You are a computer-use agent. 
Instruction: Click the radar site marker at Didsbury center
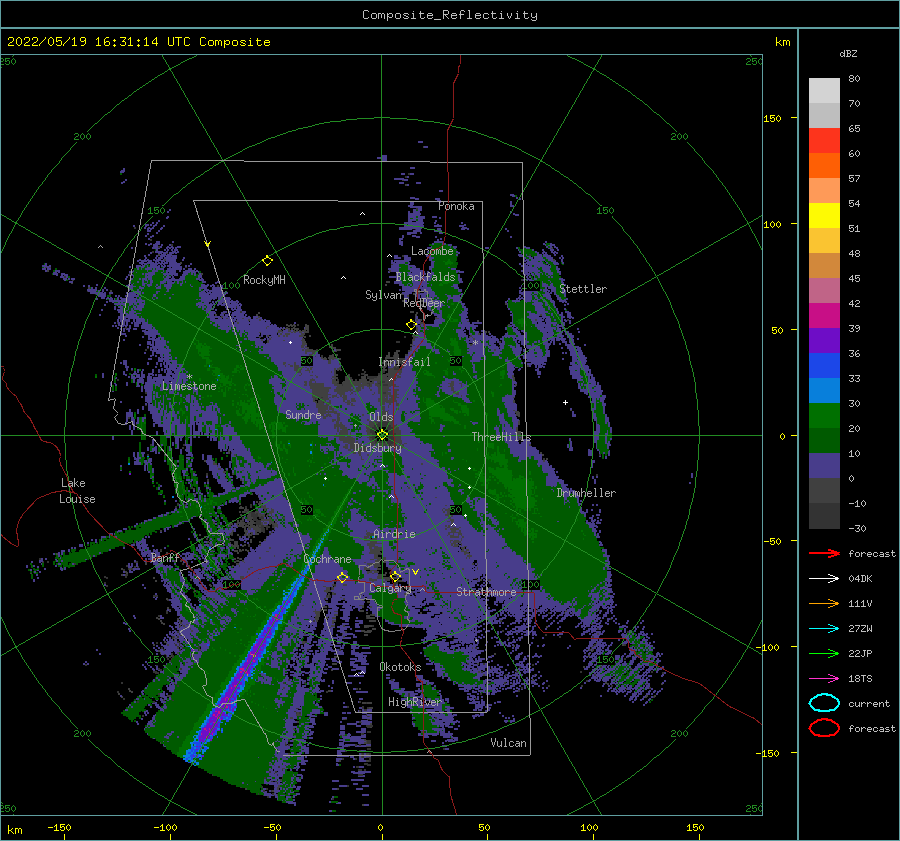tap(382, 435)
